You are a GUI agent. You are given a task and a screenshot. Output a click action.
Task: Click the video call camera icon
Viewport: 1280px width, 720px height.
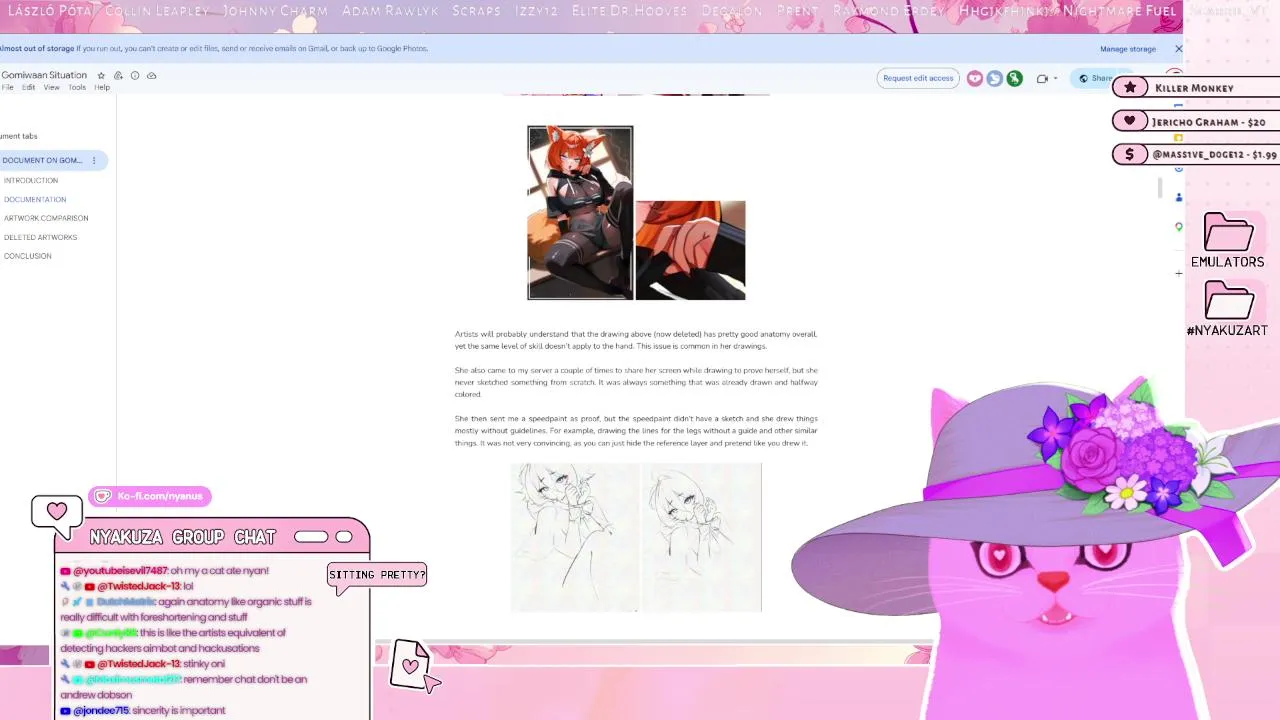pos(1042,78)
